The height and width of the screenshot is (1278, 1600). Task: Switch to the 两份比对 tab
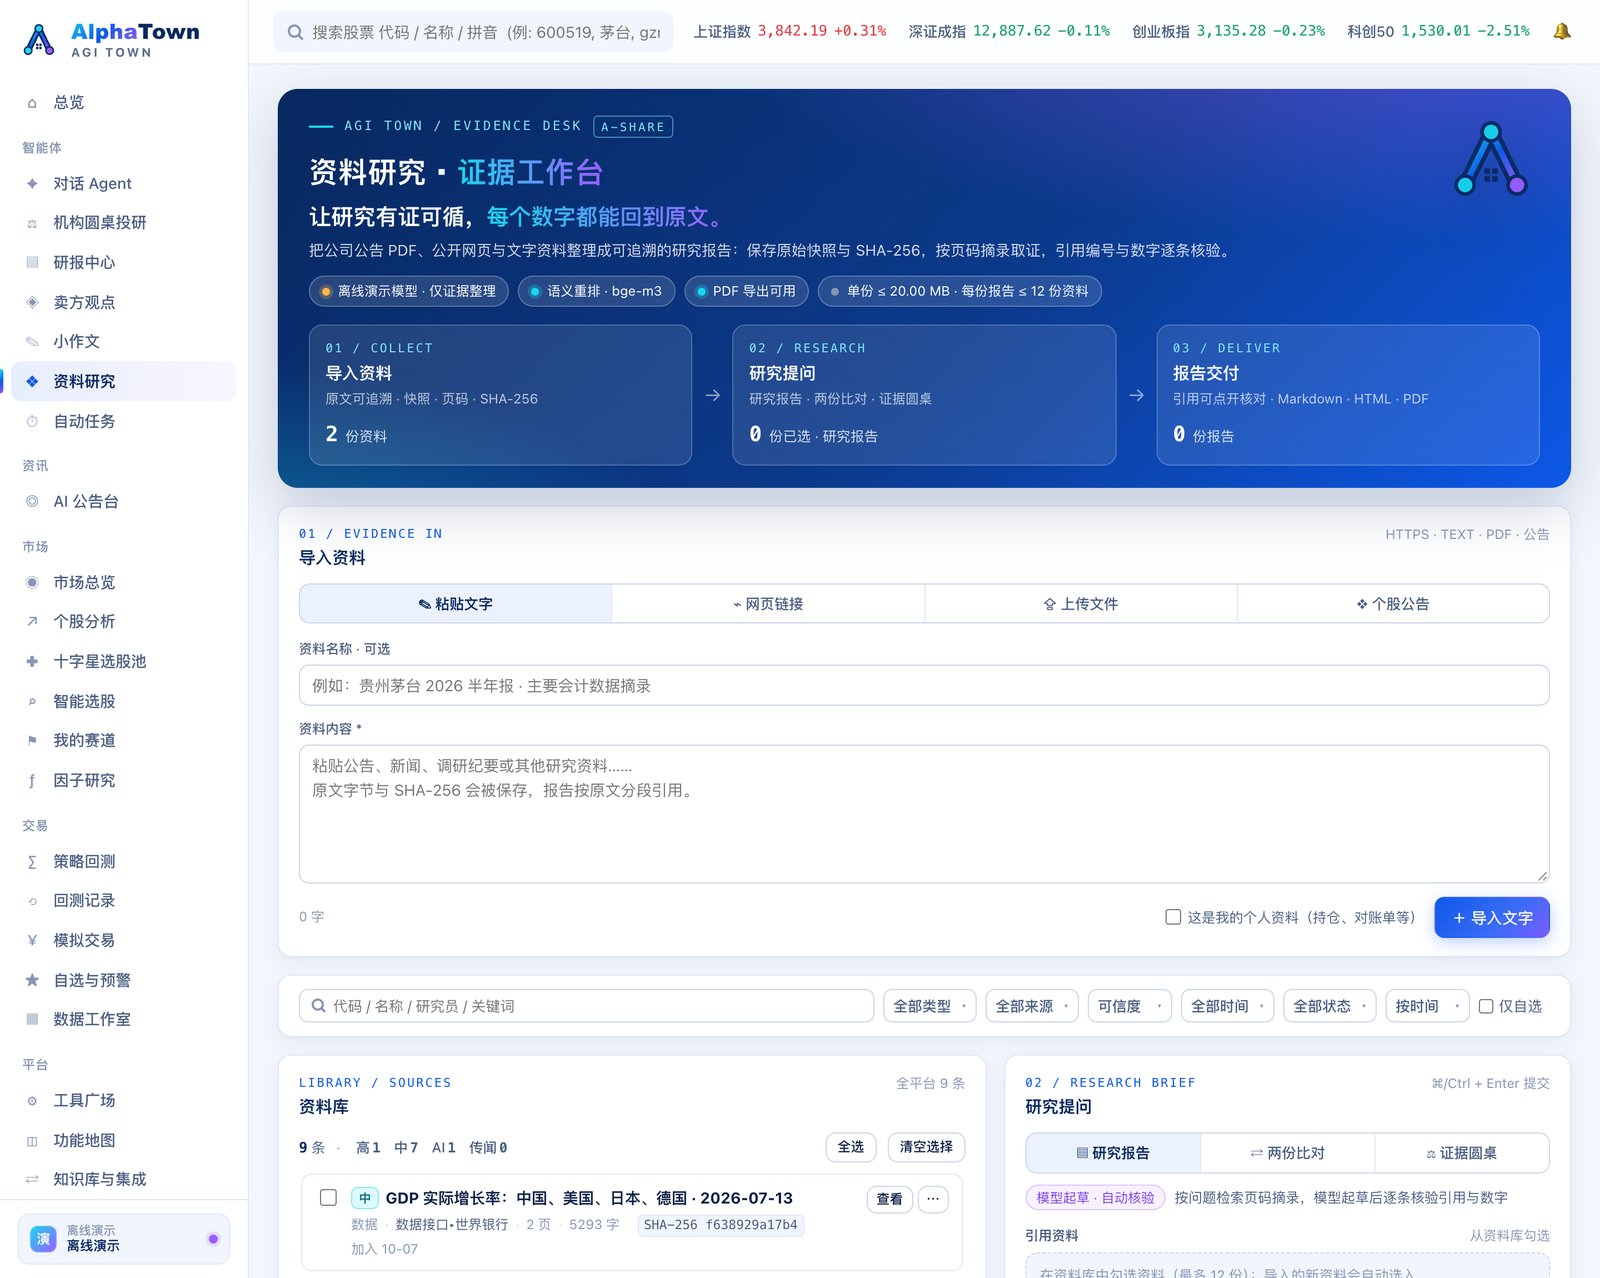[x=1287, y=1153]
